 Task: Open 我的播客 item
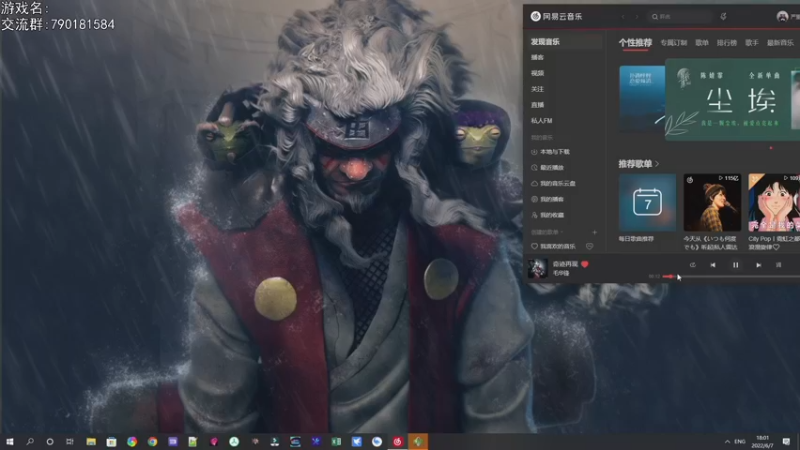click(x=547, y=199)
